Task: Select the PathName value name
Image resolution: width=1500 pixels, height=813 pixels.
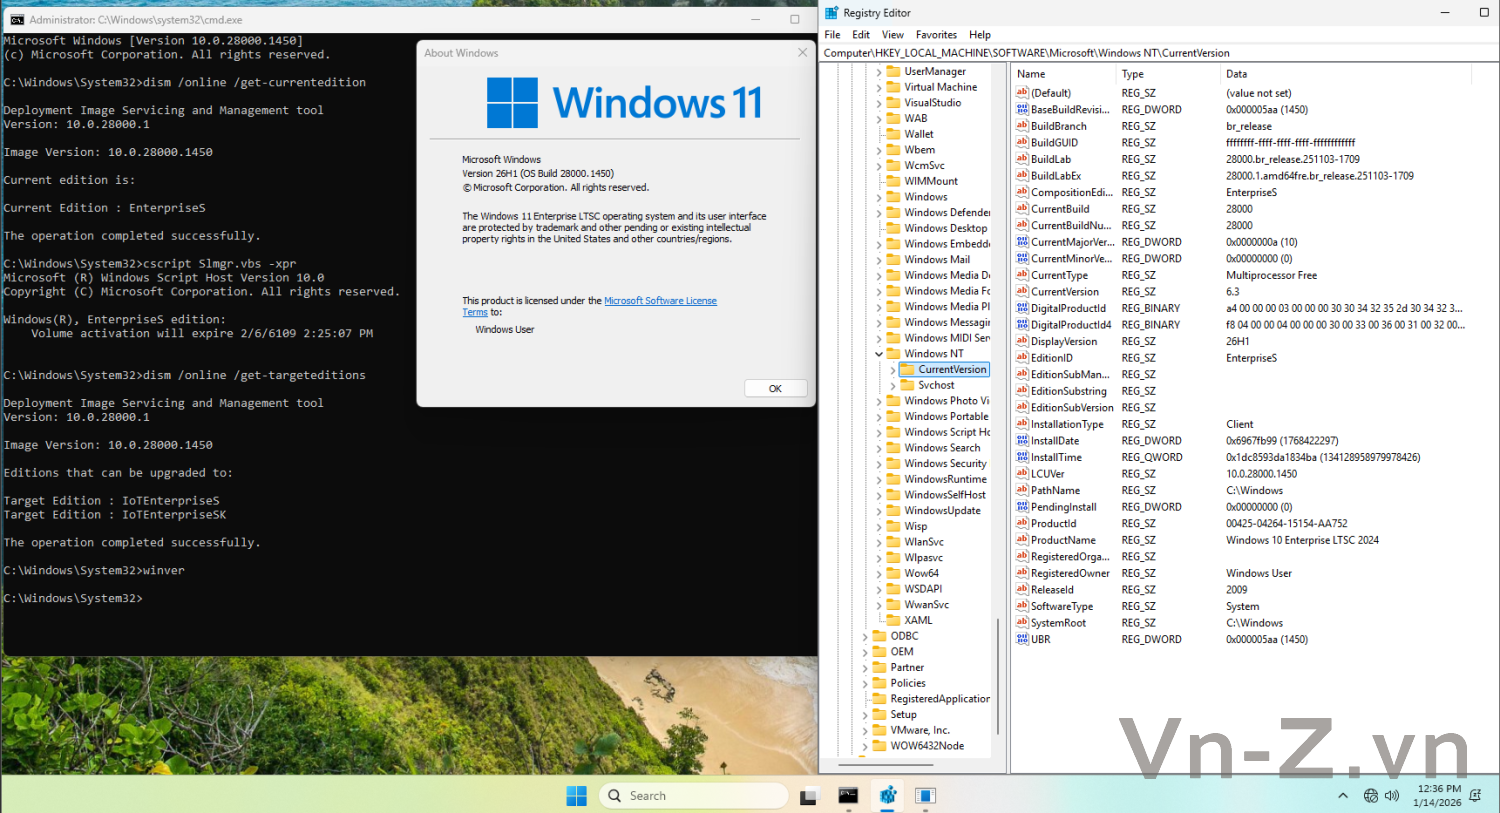Action: (x=1055, y=491)
